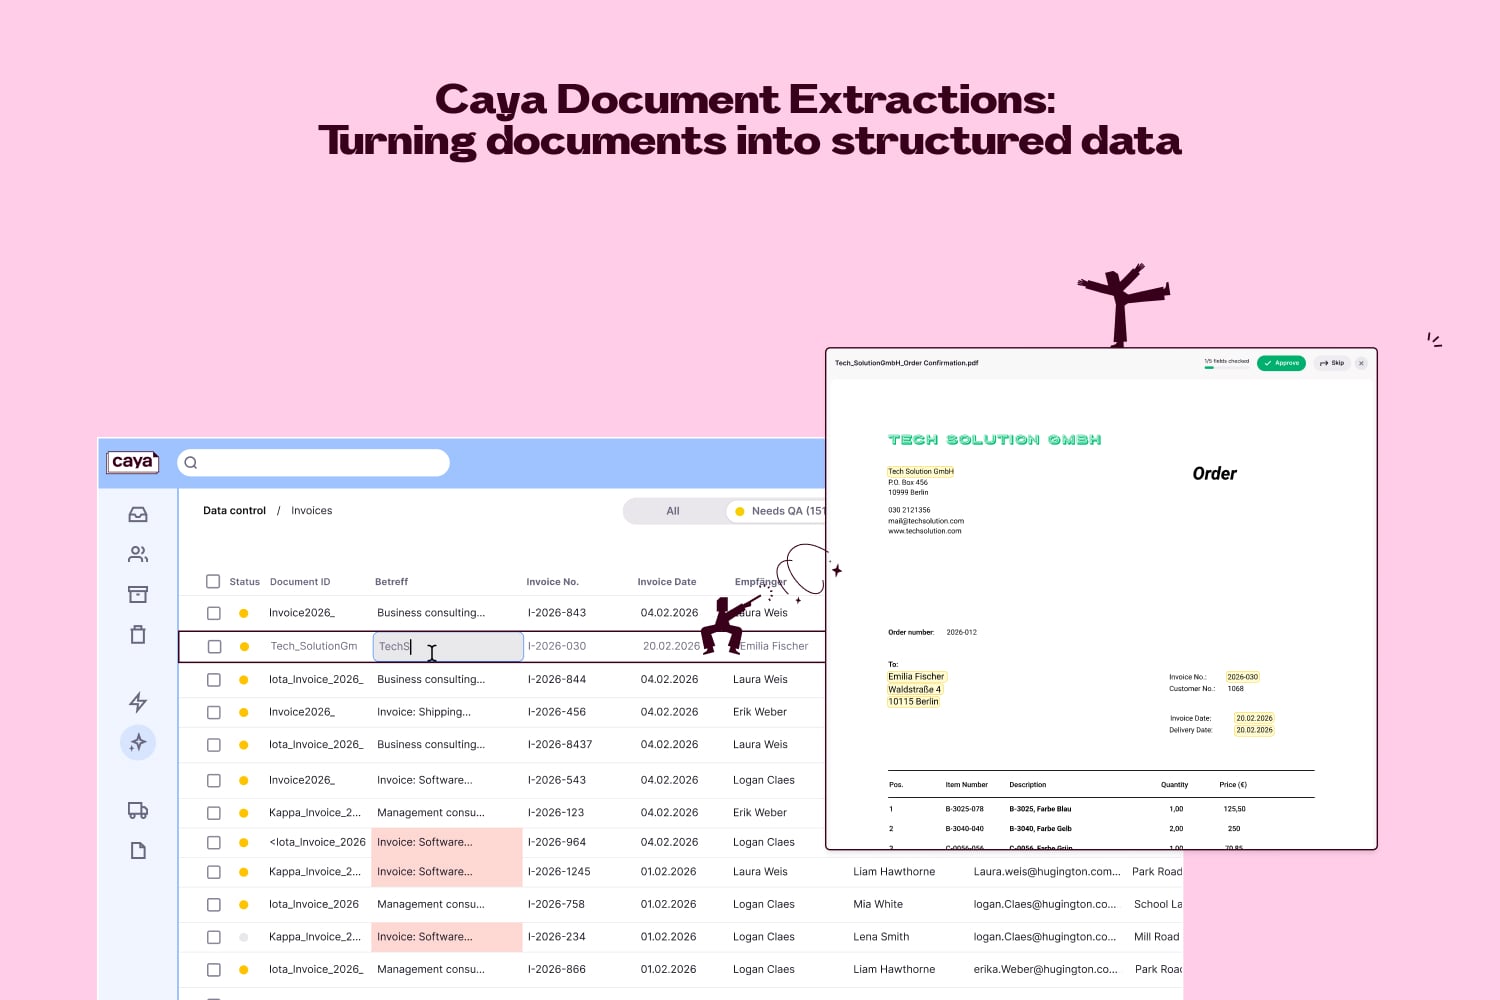Click invoice number "I-2026-8437"
Image resolution: width=1500 pixels, height=1000 pixels.
click(x=560, y=745)
